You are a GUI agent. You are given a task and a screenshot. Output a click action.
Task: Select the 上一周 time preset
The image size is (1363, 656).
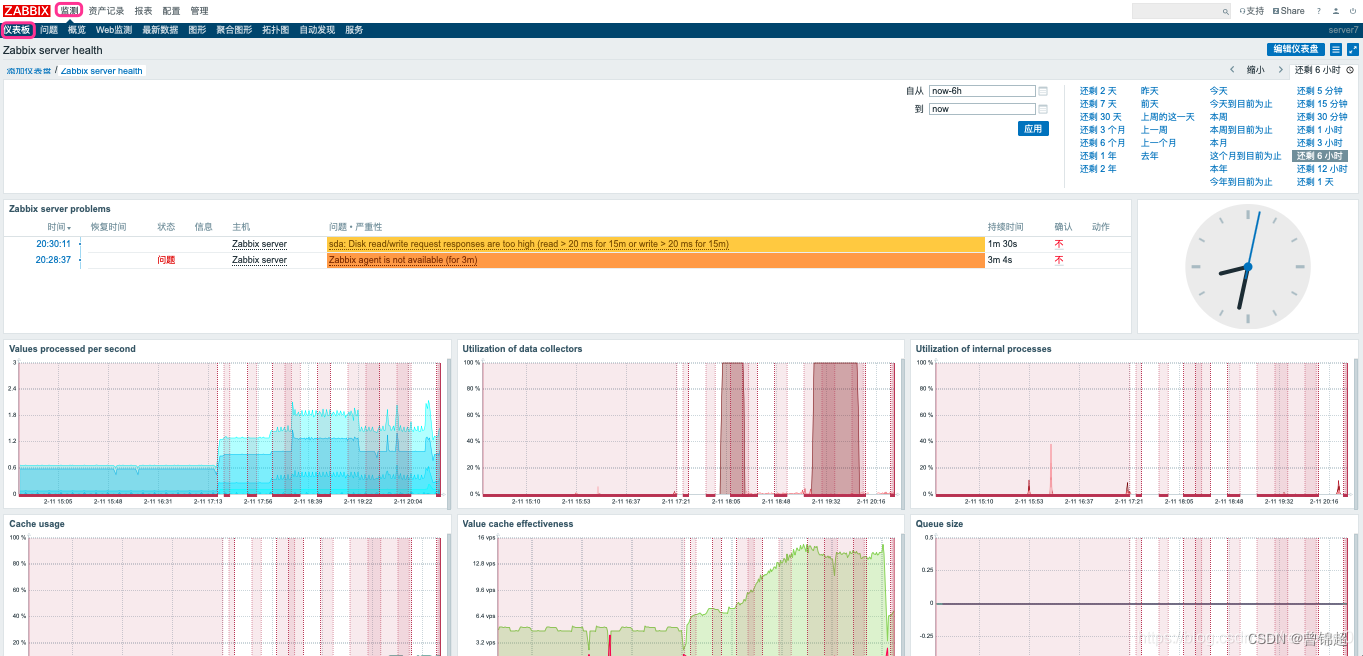pyautogui.click(x=1154, y=130)
